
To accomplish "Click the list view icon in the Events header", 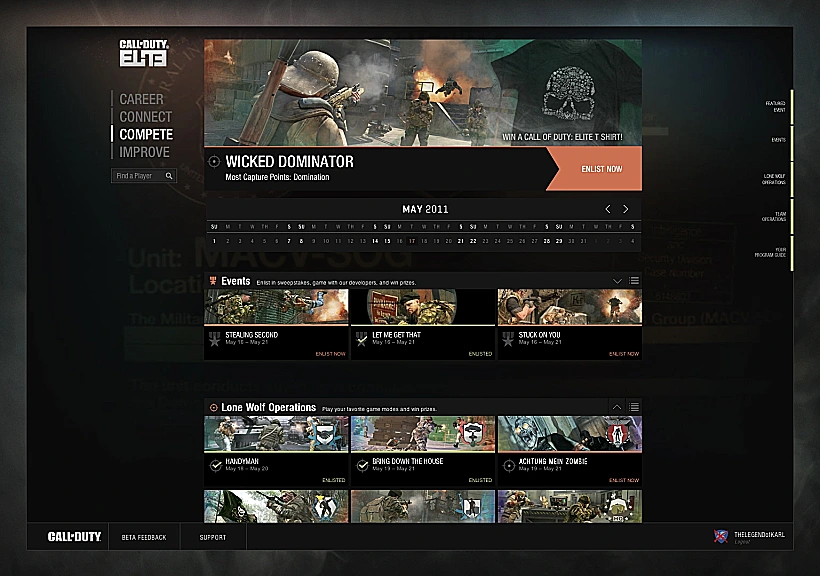I will (633, 281).
